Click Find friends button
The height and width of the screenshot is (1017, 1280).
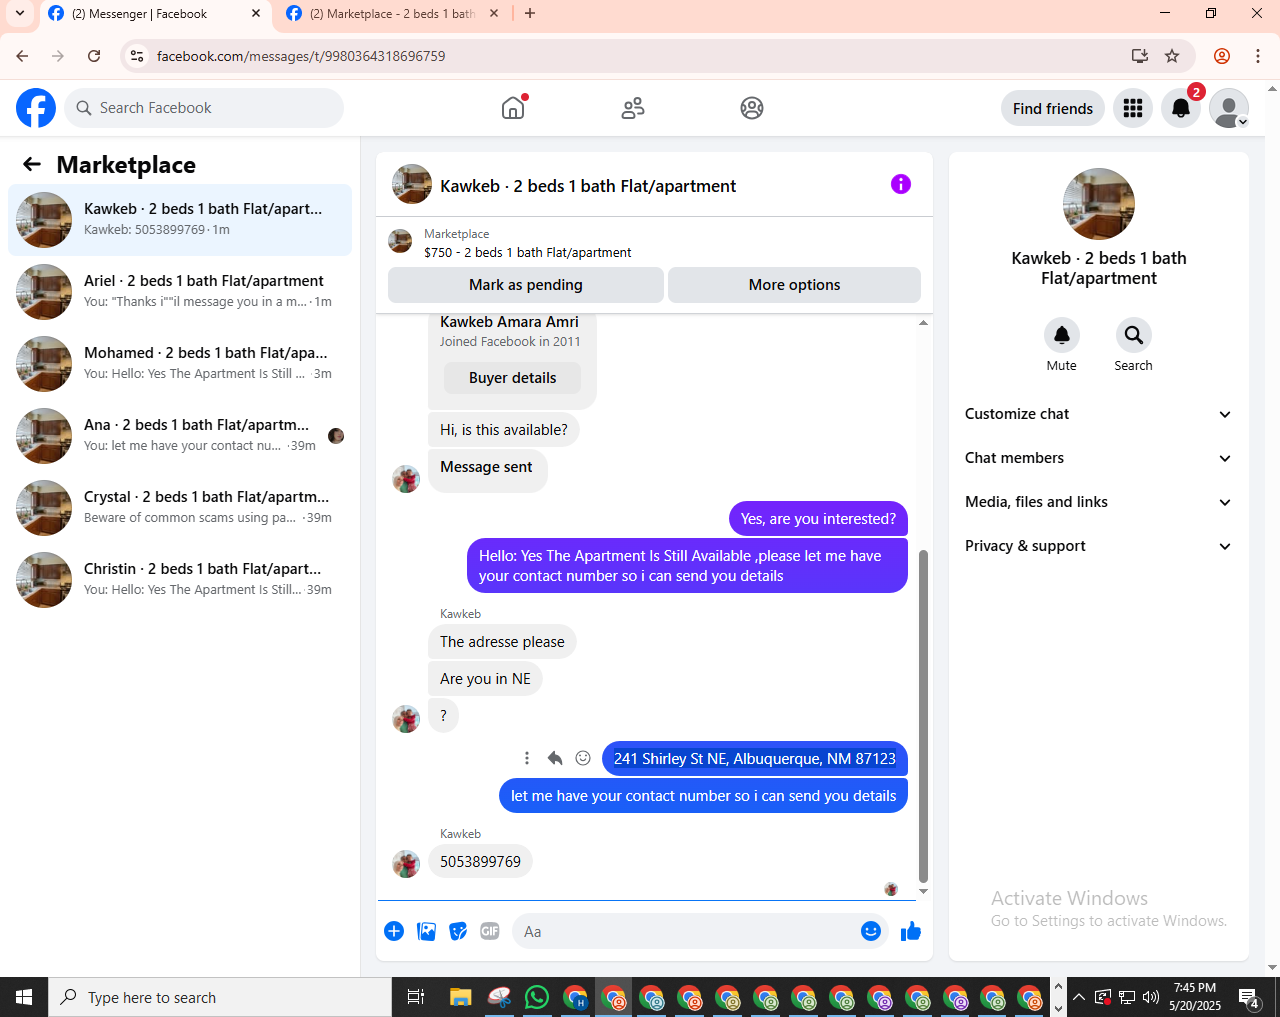pyautogui.click(x=1053, y=108)
